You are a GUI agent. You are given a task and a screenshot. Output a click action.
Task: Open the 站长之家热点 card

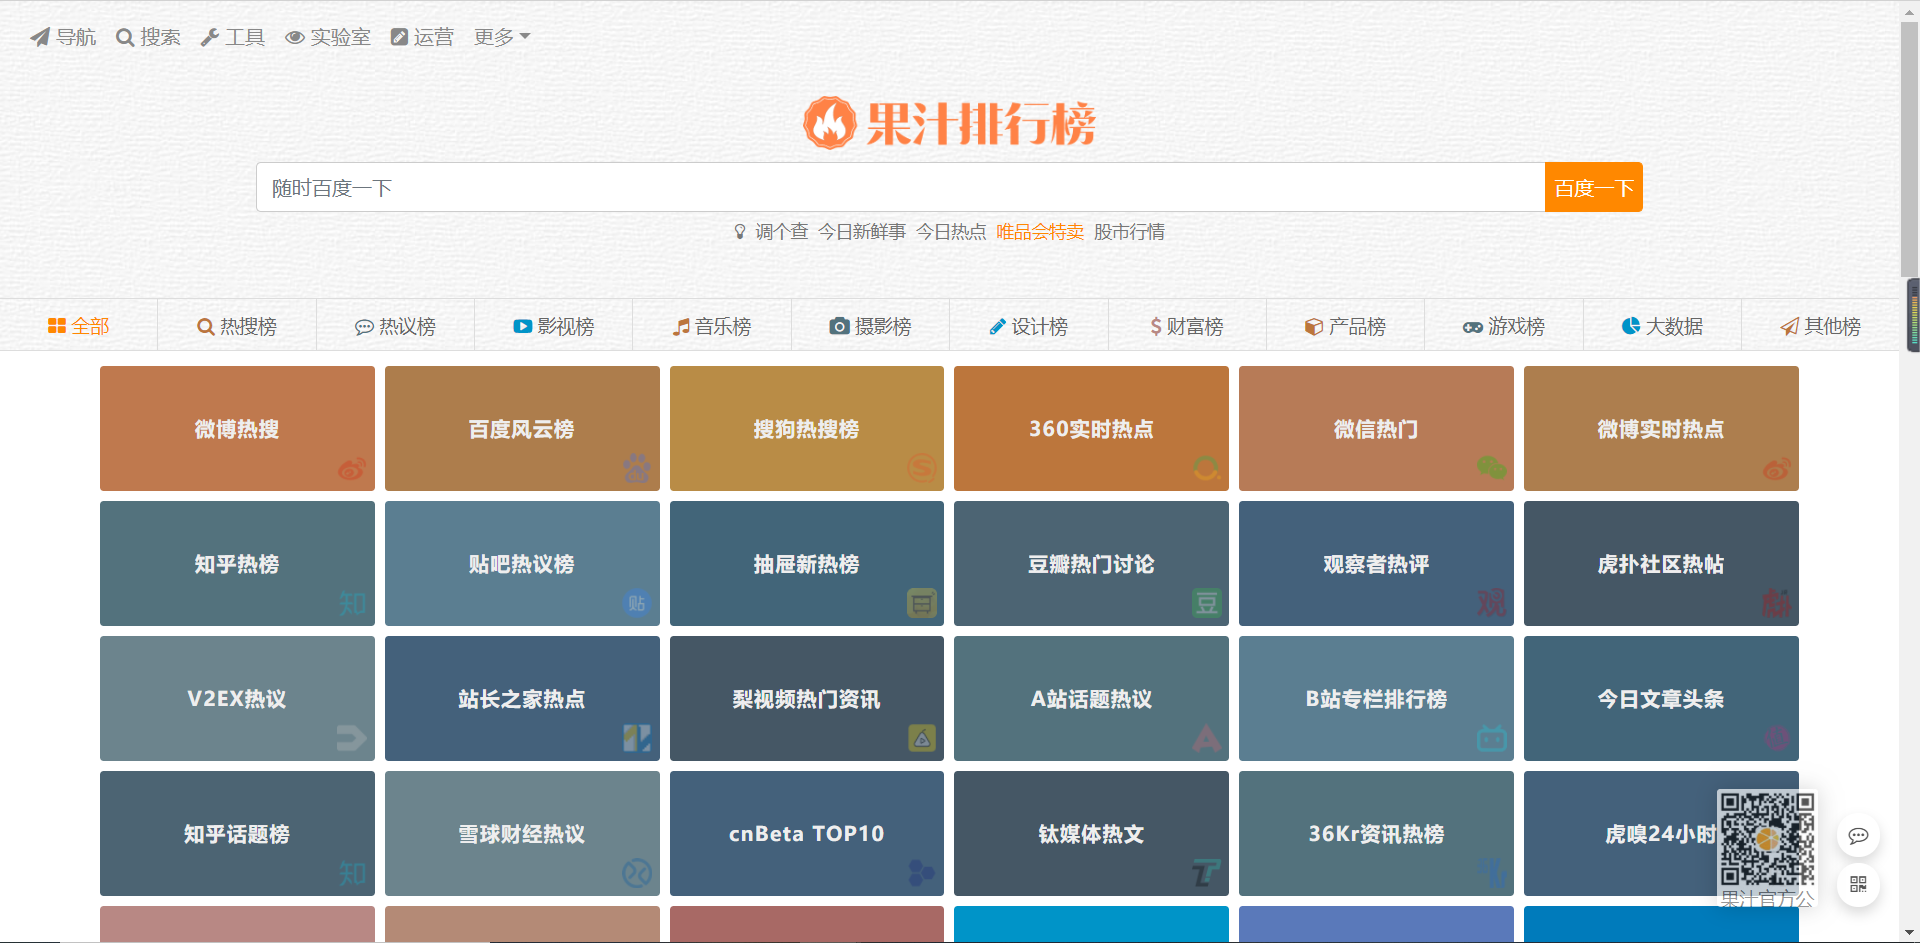pos(522,698)
